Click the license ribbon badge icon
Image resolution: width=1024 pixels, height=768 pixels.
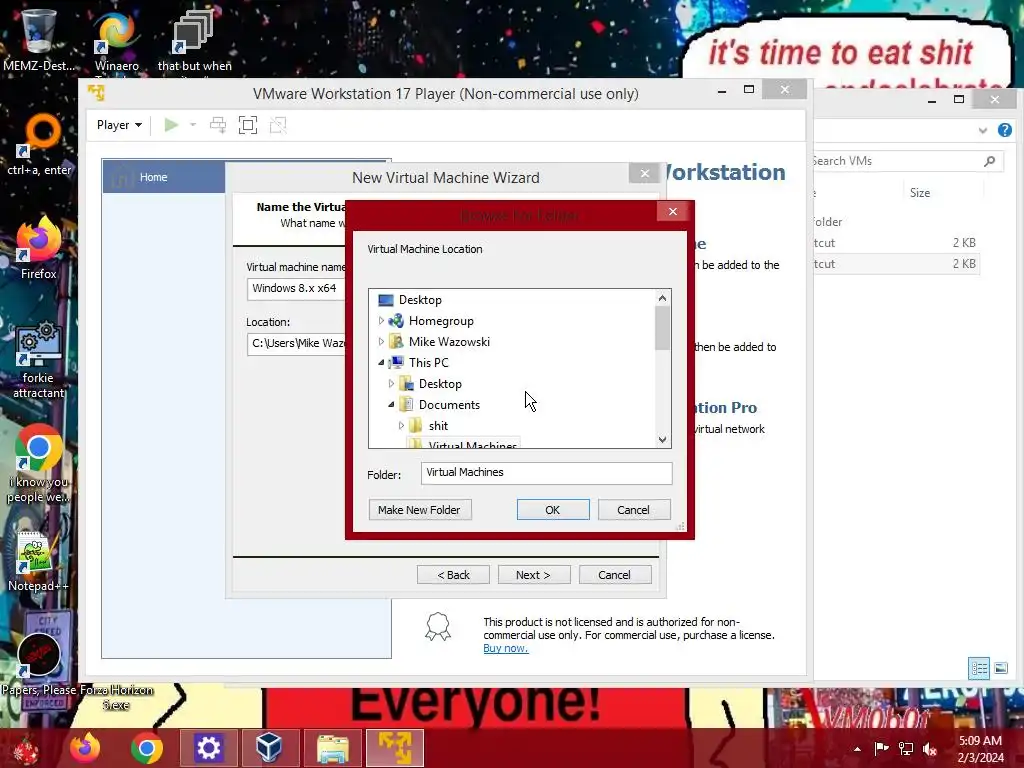[x=438, y=627]
